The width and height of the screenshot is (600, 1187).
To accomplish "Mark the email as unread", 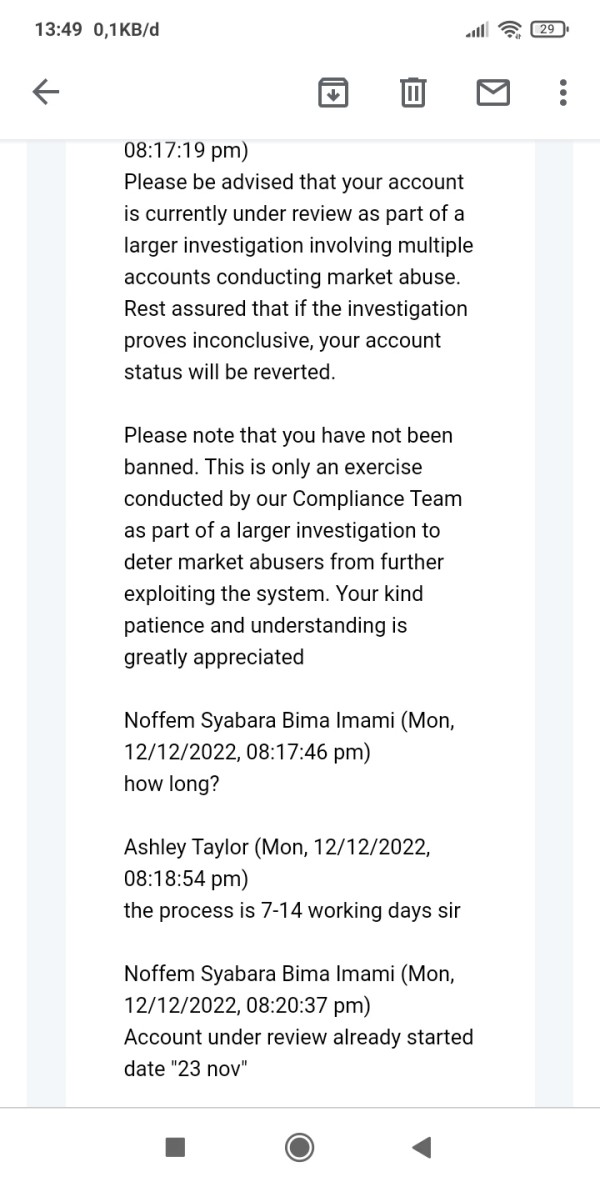I will (x=491, y=93).
